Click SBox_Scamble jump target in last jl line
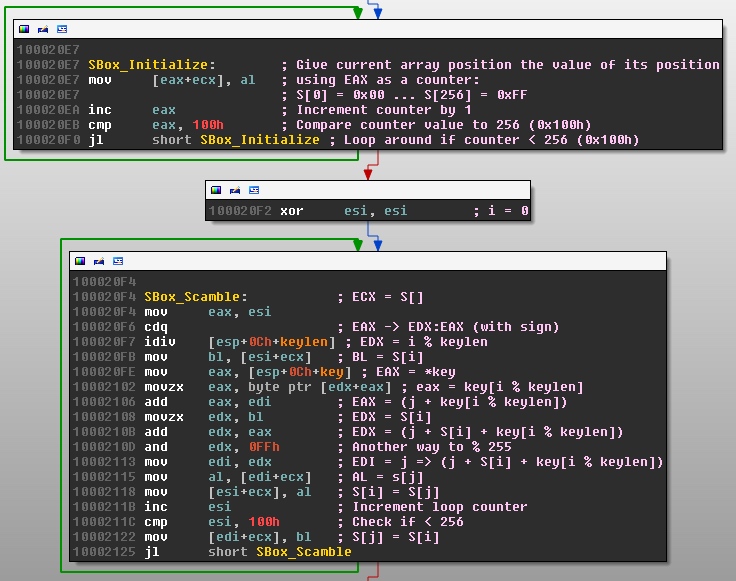 tap(304, 552)
